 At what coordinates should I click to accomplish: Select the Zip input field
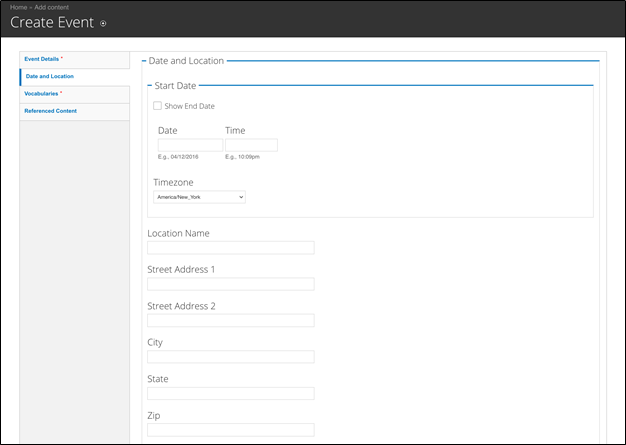tap(230, 430)
